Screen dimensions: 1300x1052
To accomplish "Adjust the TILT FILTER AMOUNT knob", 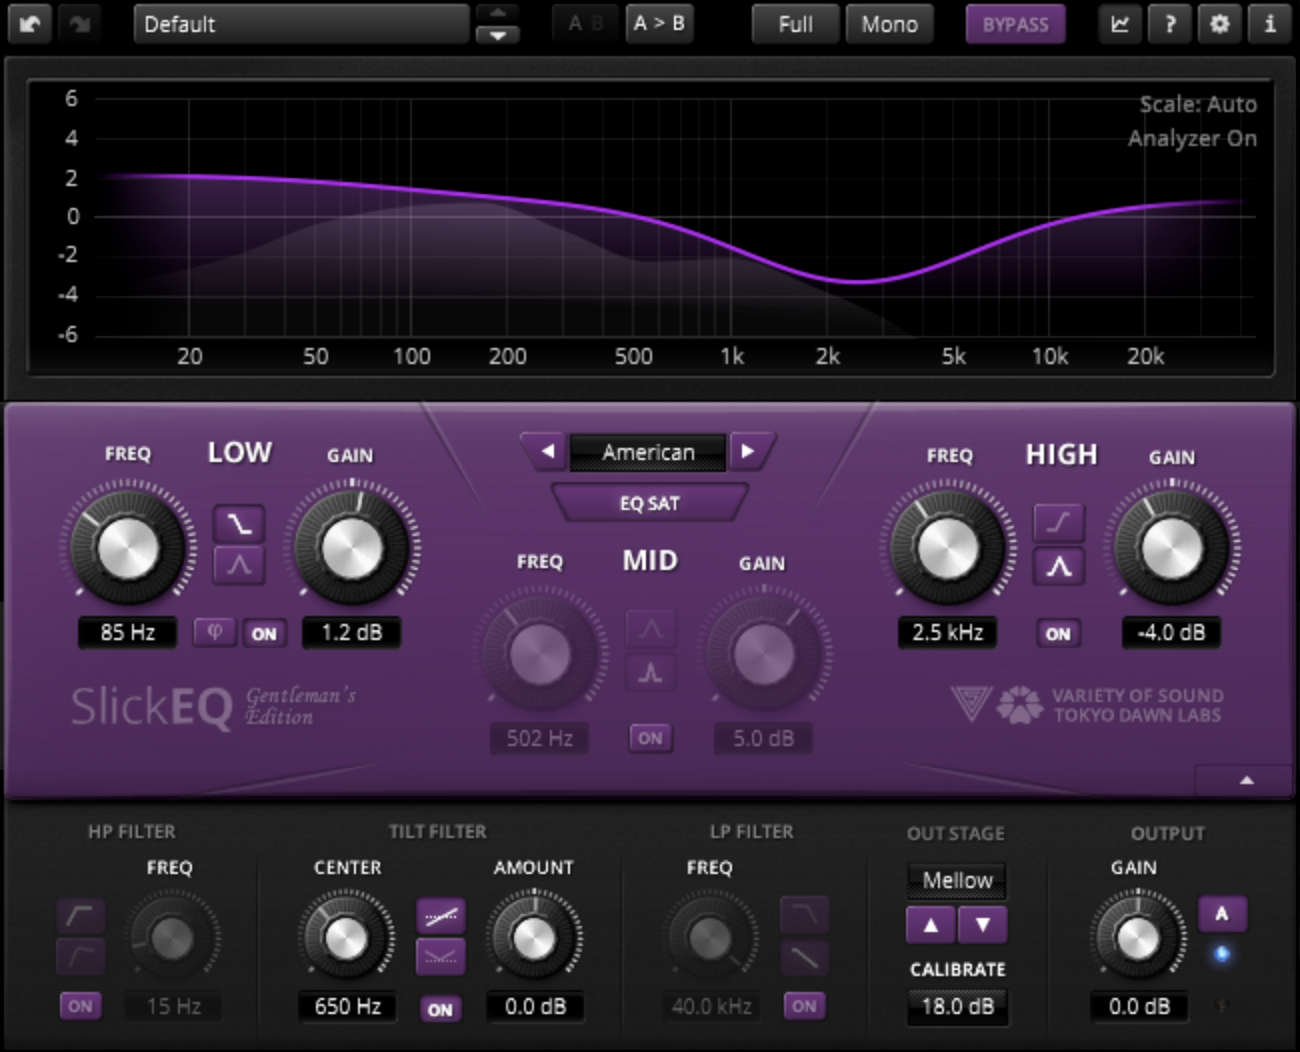I will [x=533, y=938].
